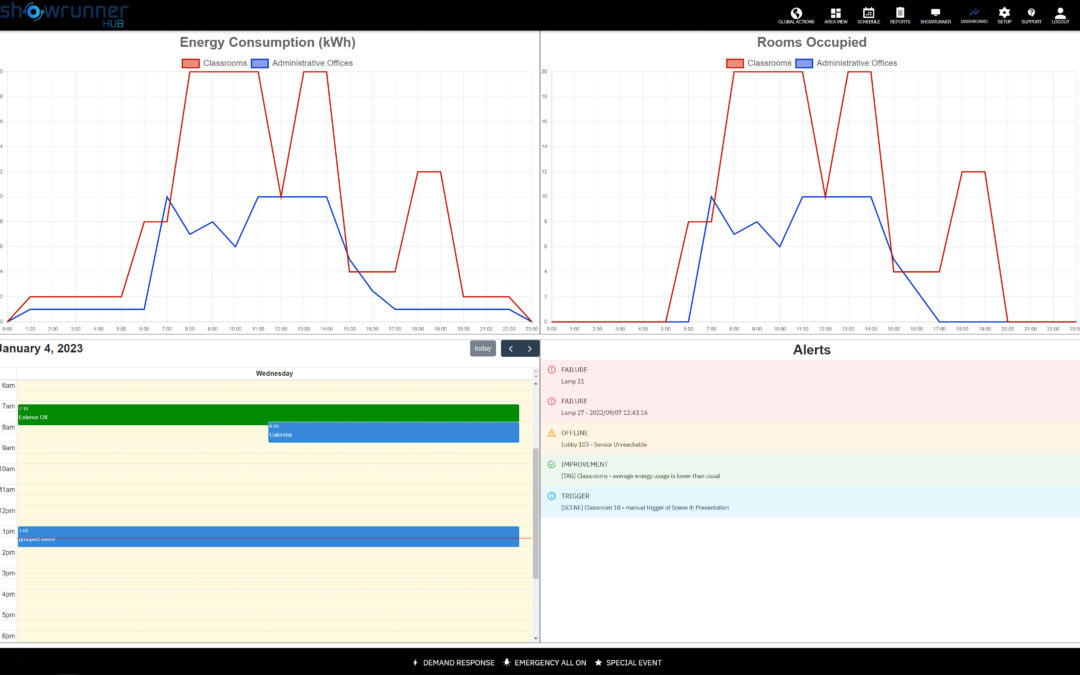Click the Wednesday column header
The height and width of the screenshot is (675, 1080).
click(x=274, y=373)
